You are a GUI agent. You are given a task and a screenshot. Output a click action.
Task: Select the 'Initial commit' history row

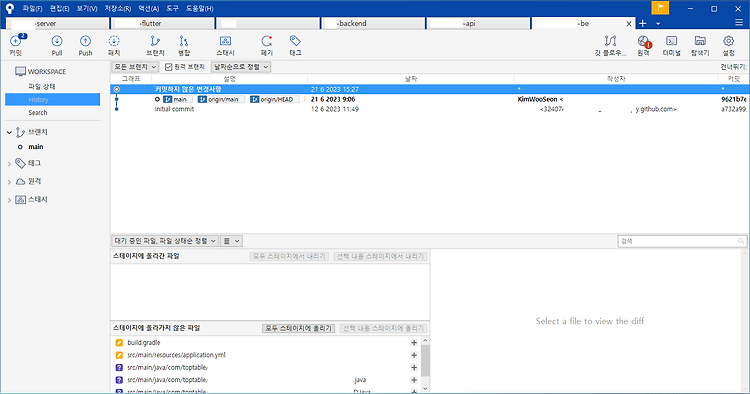430,109
